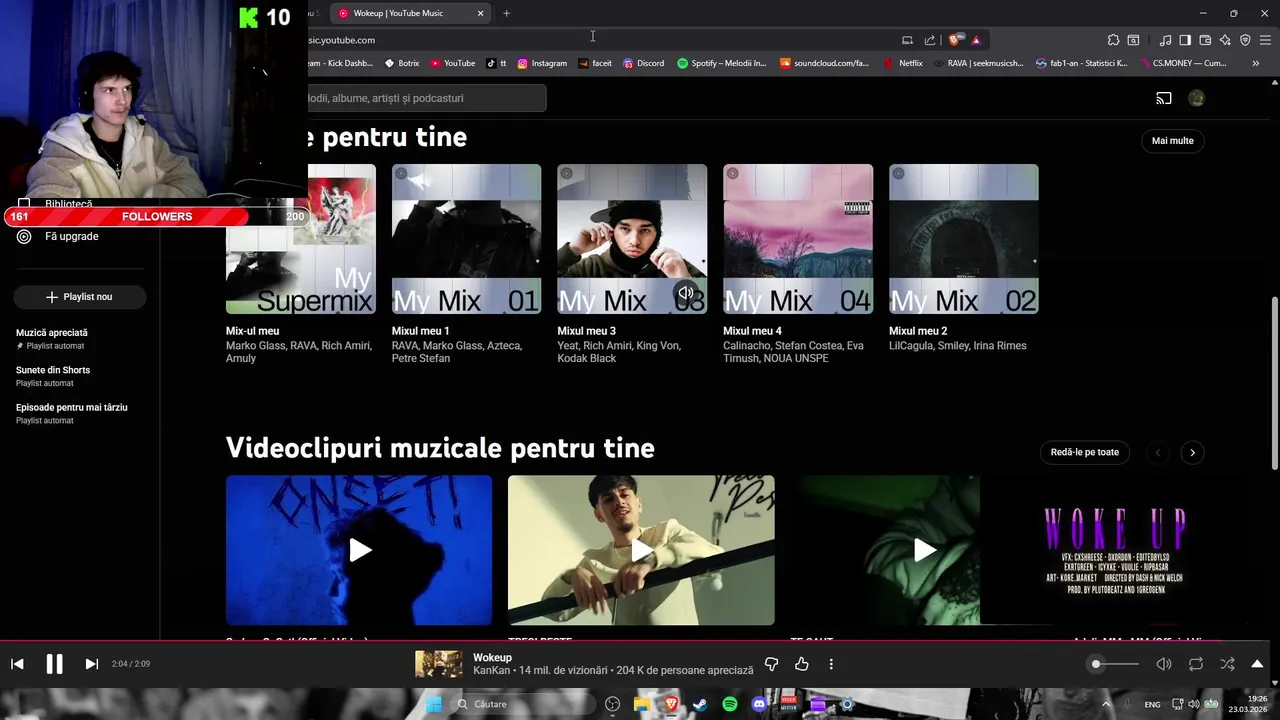Open the YouTube bookmark

pyautogui.click(x=453, y=63)
